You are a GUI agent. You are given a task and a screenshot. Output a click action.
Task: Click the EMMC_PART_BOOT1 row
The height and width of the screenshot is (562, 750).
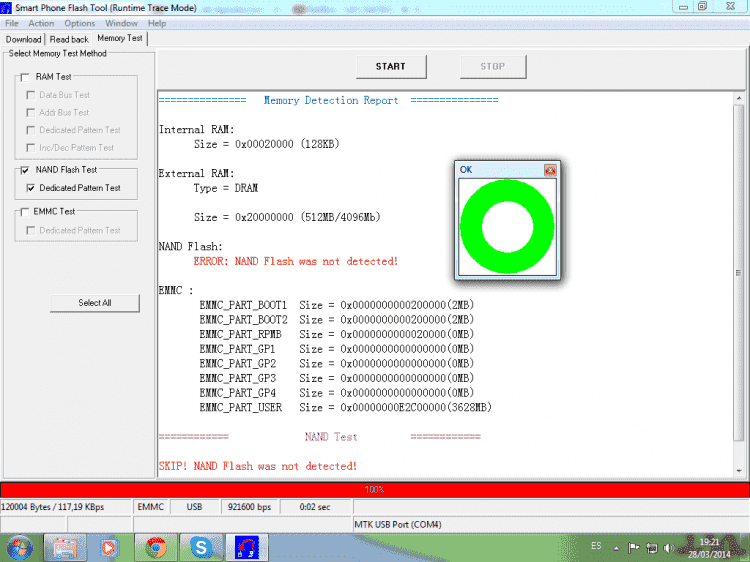pyautogui.click(x=337, y=305)
